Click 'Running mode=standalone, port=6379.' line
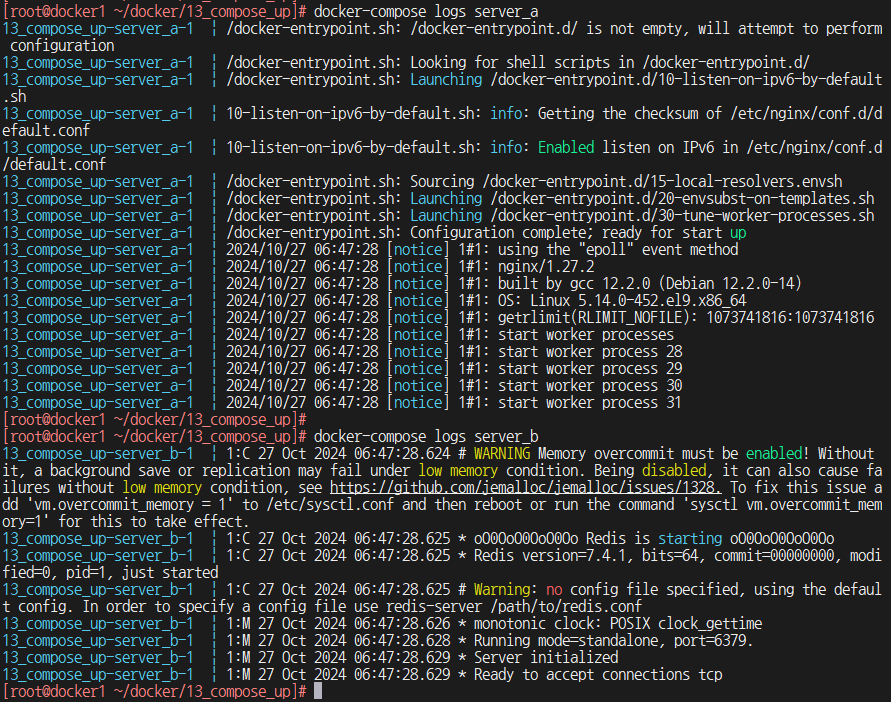This screenshot has width=891, height=702. pos(614,641)
